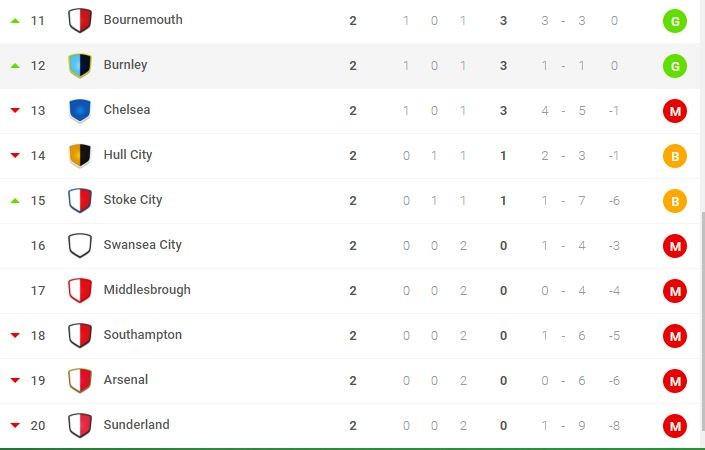705x450 pixels.
Task: Click the Swansea City white crest icon
Action: coord(80,245)
